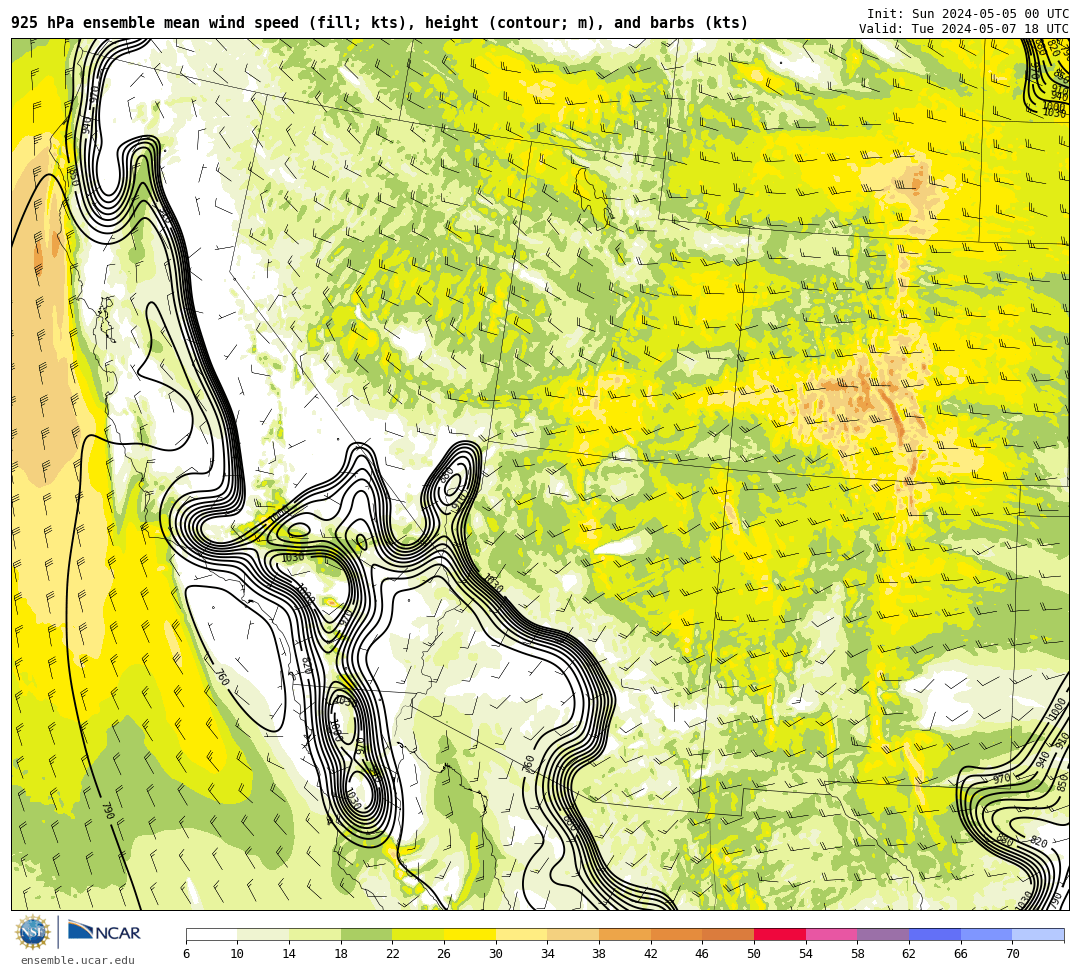Click the colorbar tick label 66
The image size is (1080, 973).
click(961, 954)
